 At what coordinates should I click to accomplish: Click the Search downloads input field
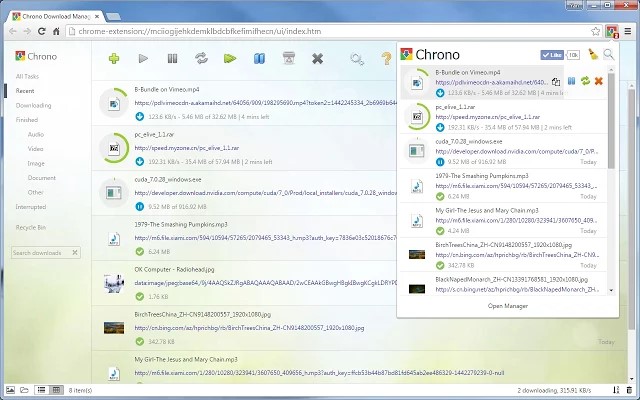(x=50, y=253)
